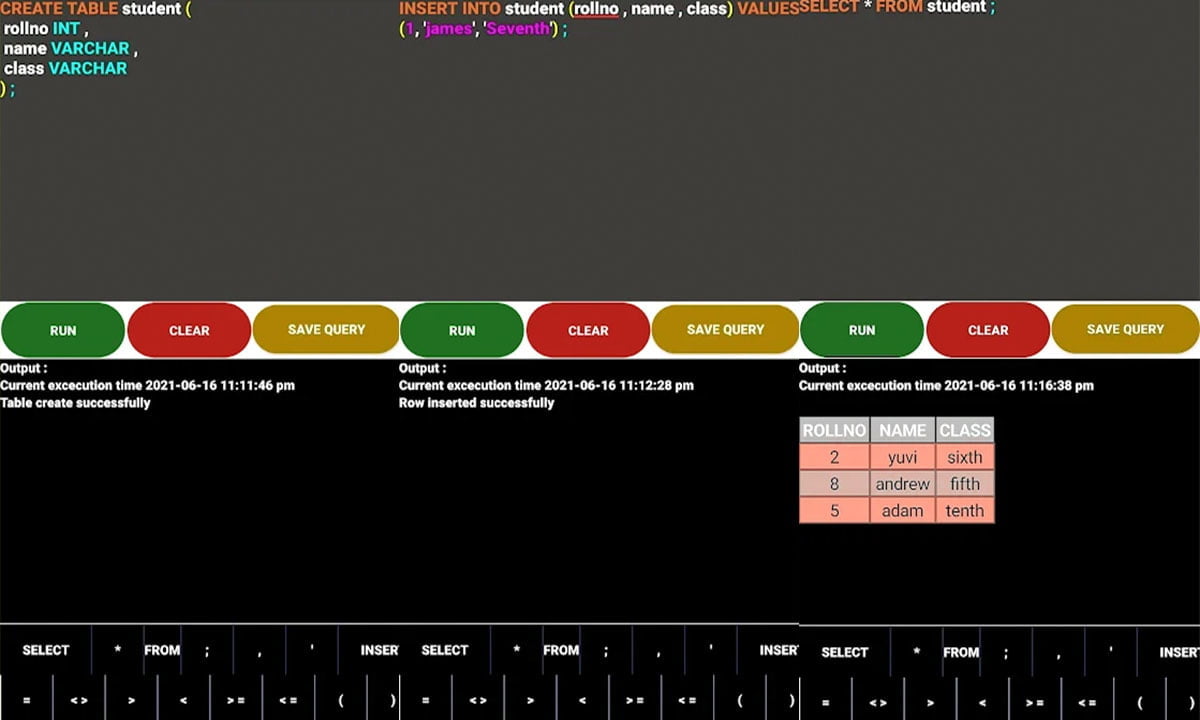Tap open parenthesis key in INSERT INTO screen
Image resolution: width=1200 pixels, height=720 pixels.
(740, 700)
